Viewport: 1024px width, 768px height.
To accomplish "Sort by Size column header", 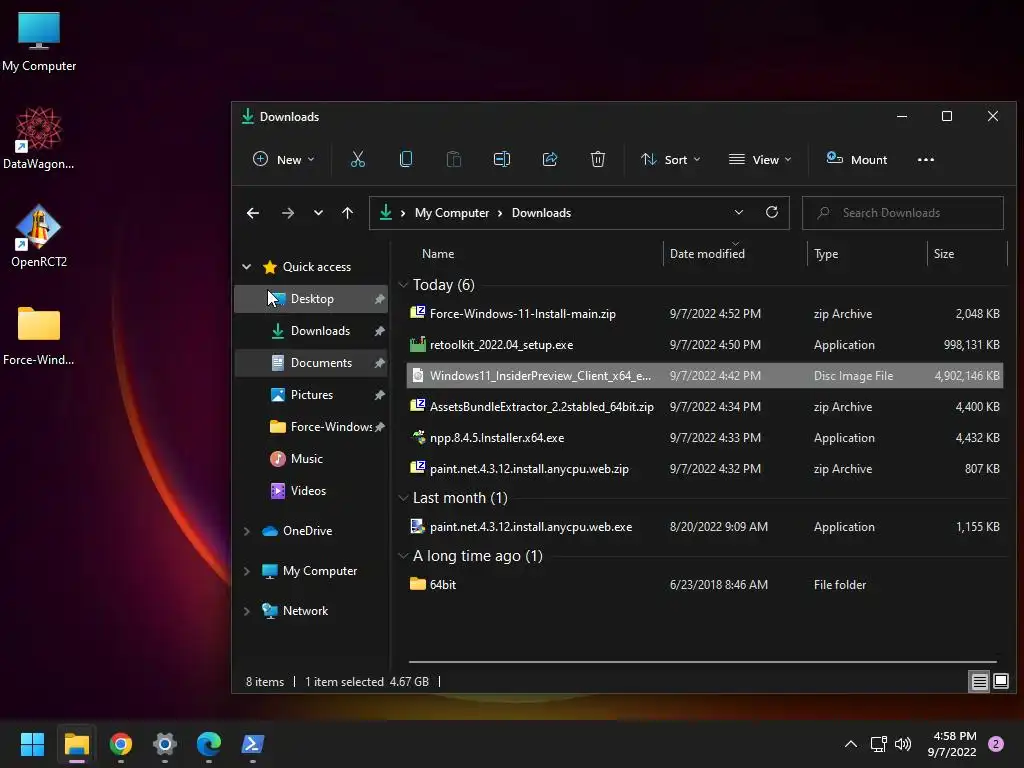I will [943, 254].
